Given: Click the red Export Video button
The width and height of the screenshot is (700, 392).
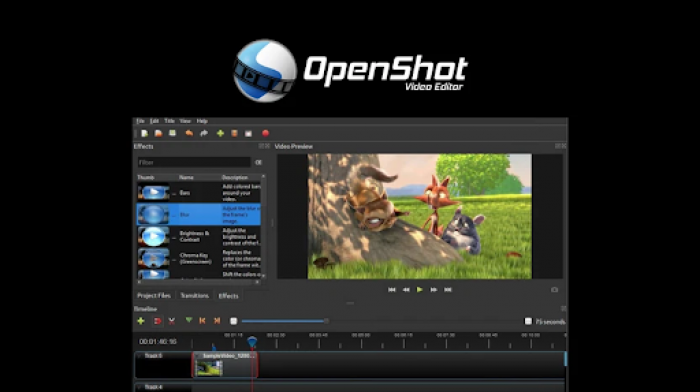Looking at the screenshot, I should (x=266, y=133).
